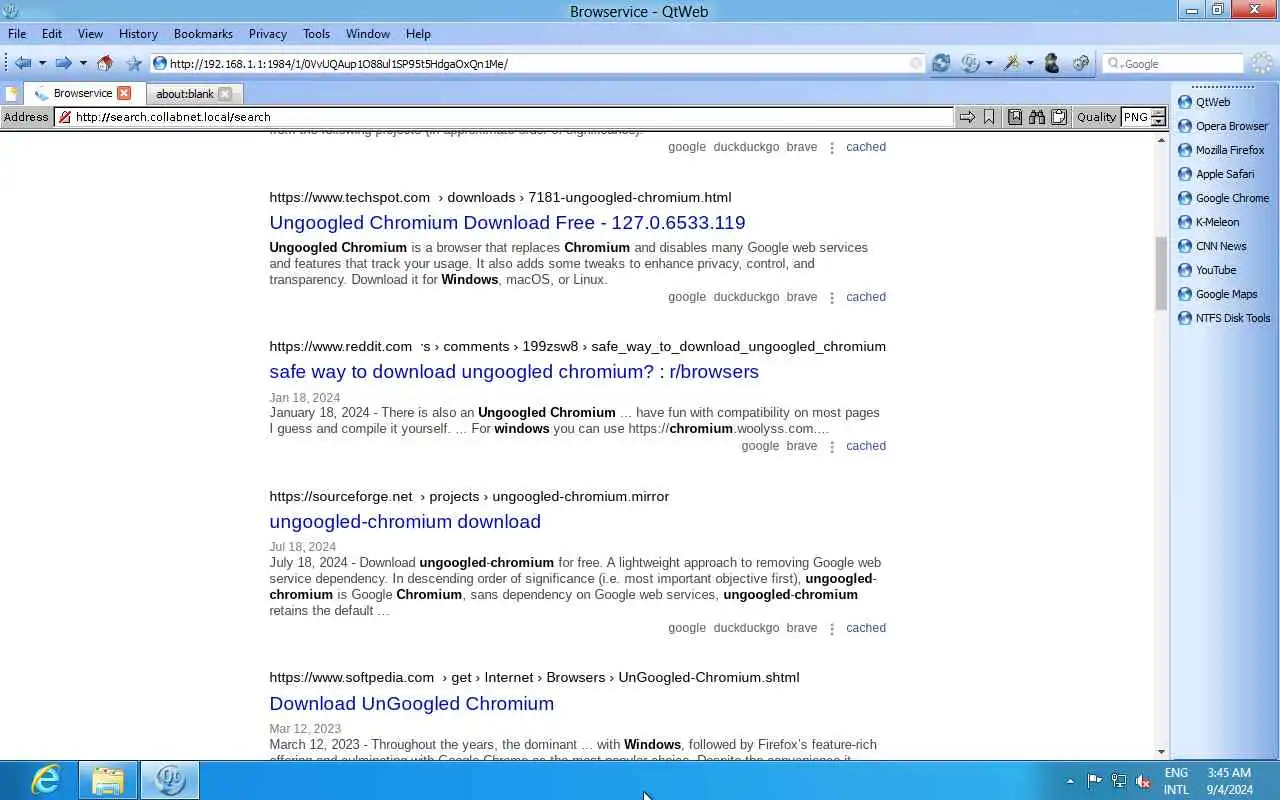Click the Browservice go arrow icon
The image size is (1280, 800).
967,117
